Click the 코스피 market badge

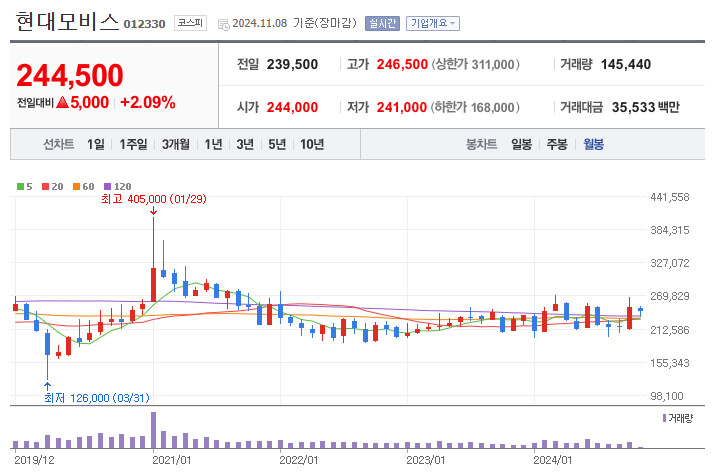190,23
